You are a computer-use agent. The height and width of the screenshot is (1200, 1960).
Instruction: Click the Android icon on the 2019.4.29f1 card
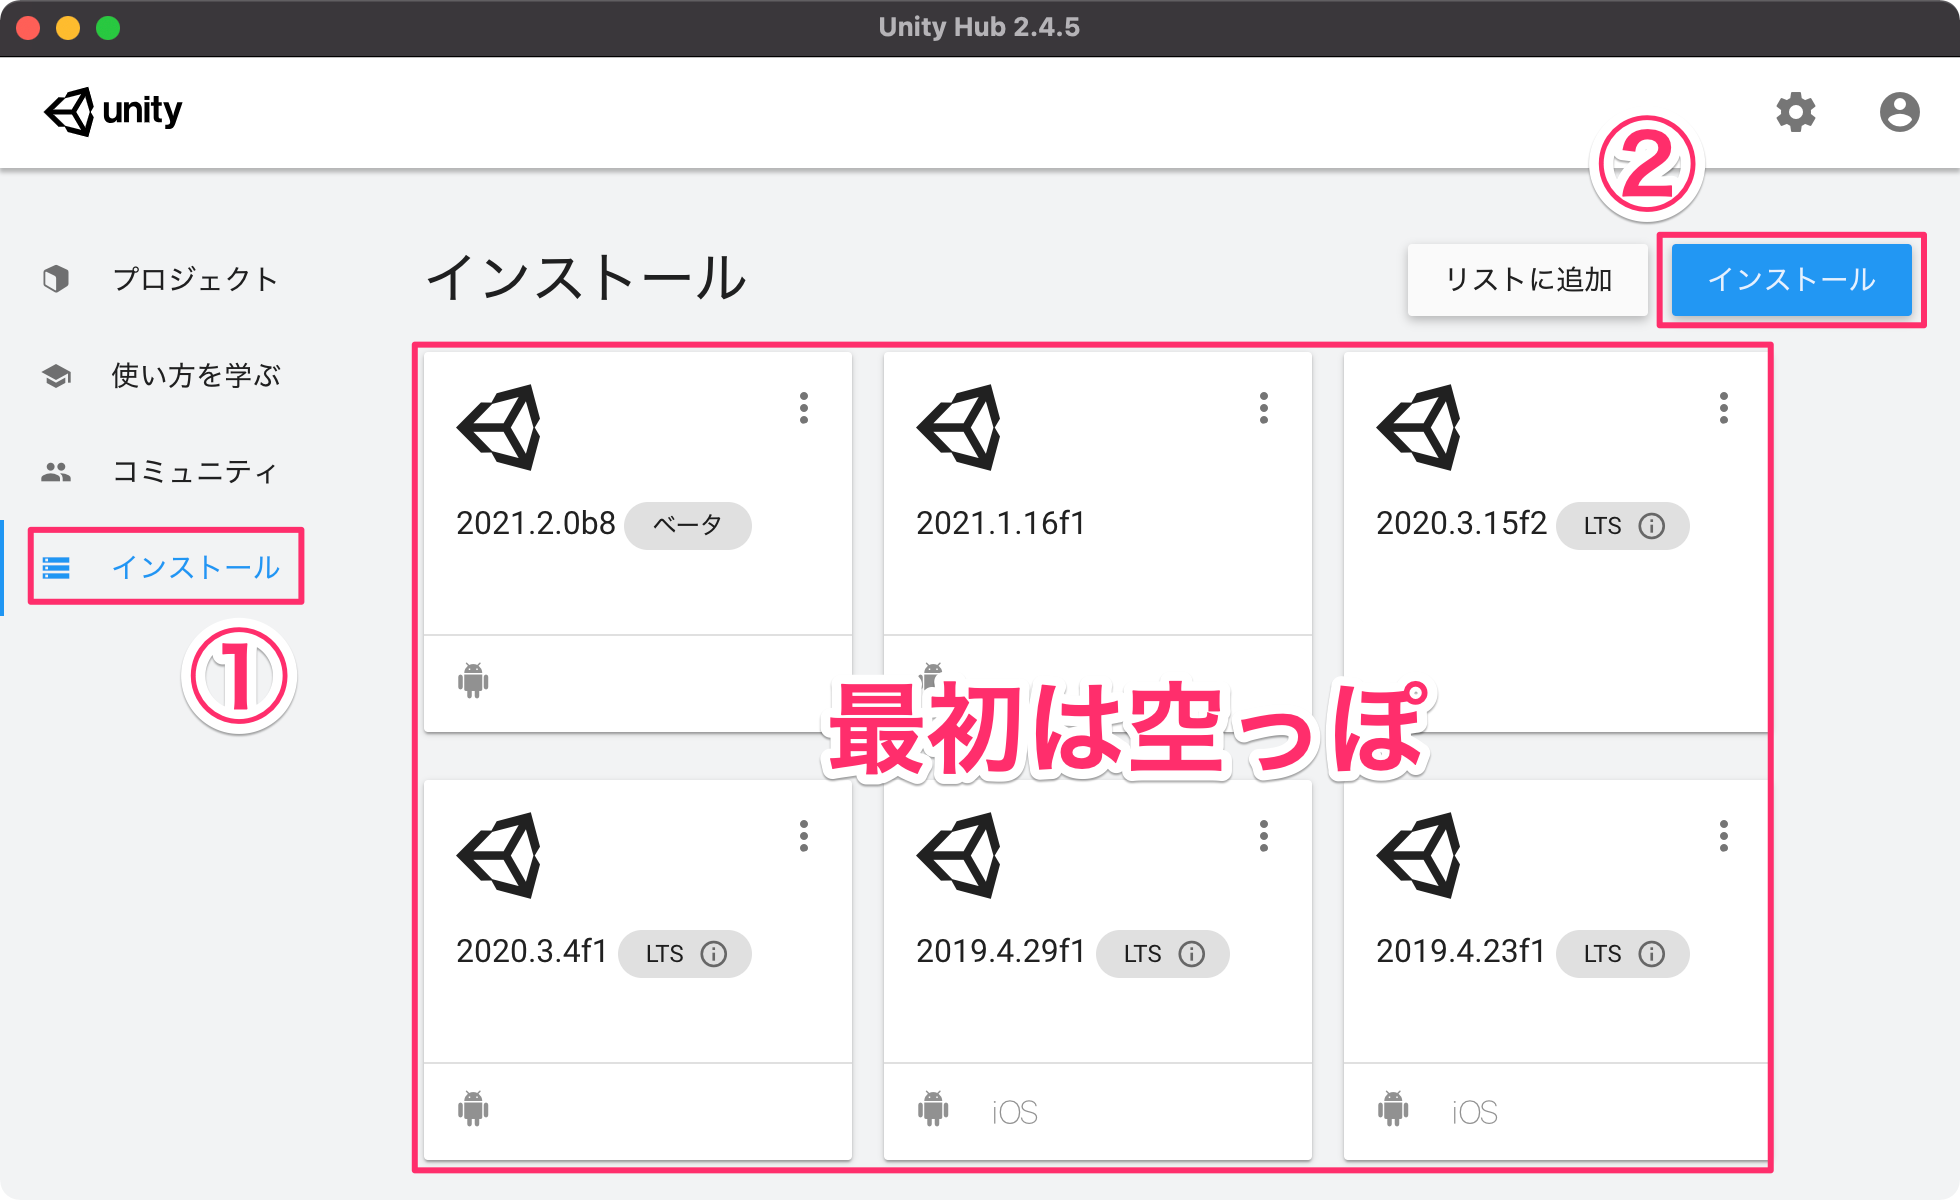[933, 1109]
